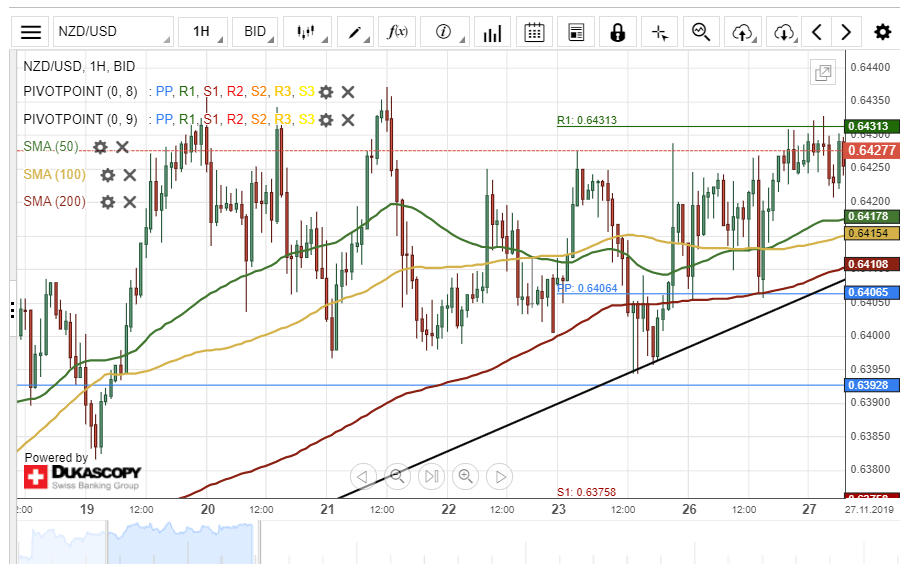The height and width of the screenshot is (568, 902).
Task: Open SMA (200) settings gear
Action: (x=108, y=202)
